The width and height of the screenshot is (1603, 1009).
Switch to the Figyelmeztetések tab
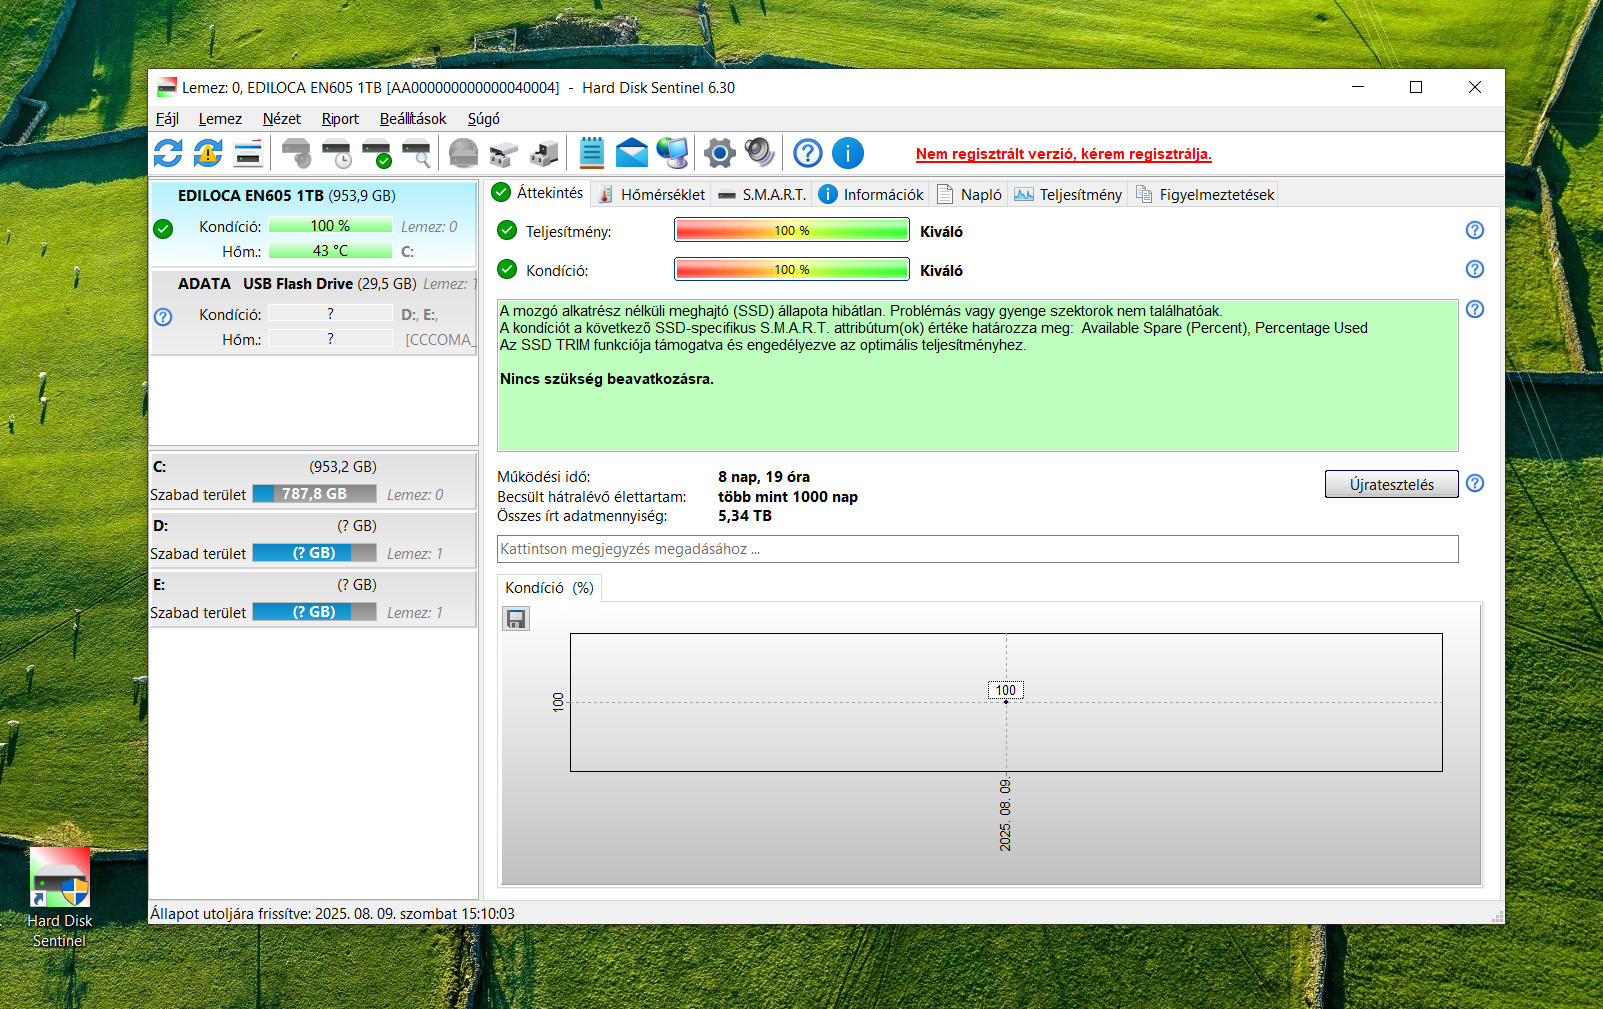click(1204, 194)
